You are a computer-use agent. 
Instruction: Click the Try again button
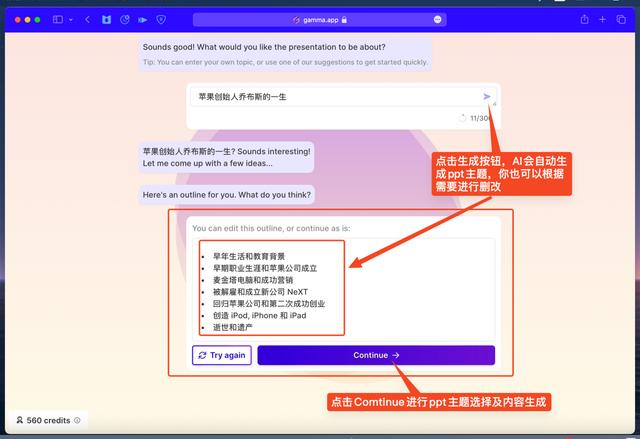click(222, 355)
